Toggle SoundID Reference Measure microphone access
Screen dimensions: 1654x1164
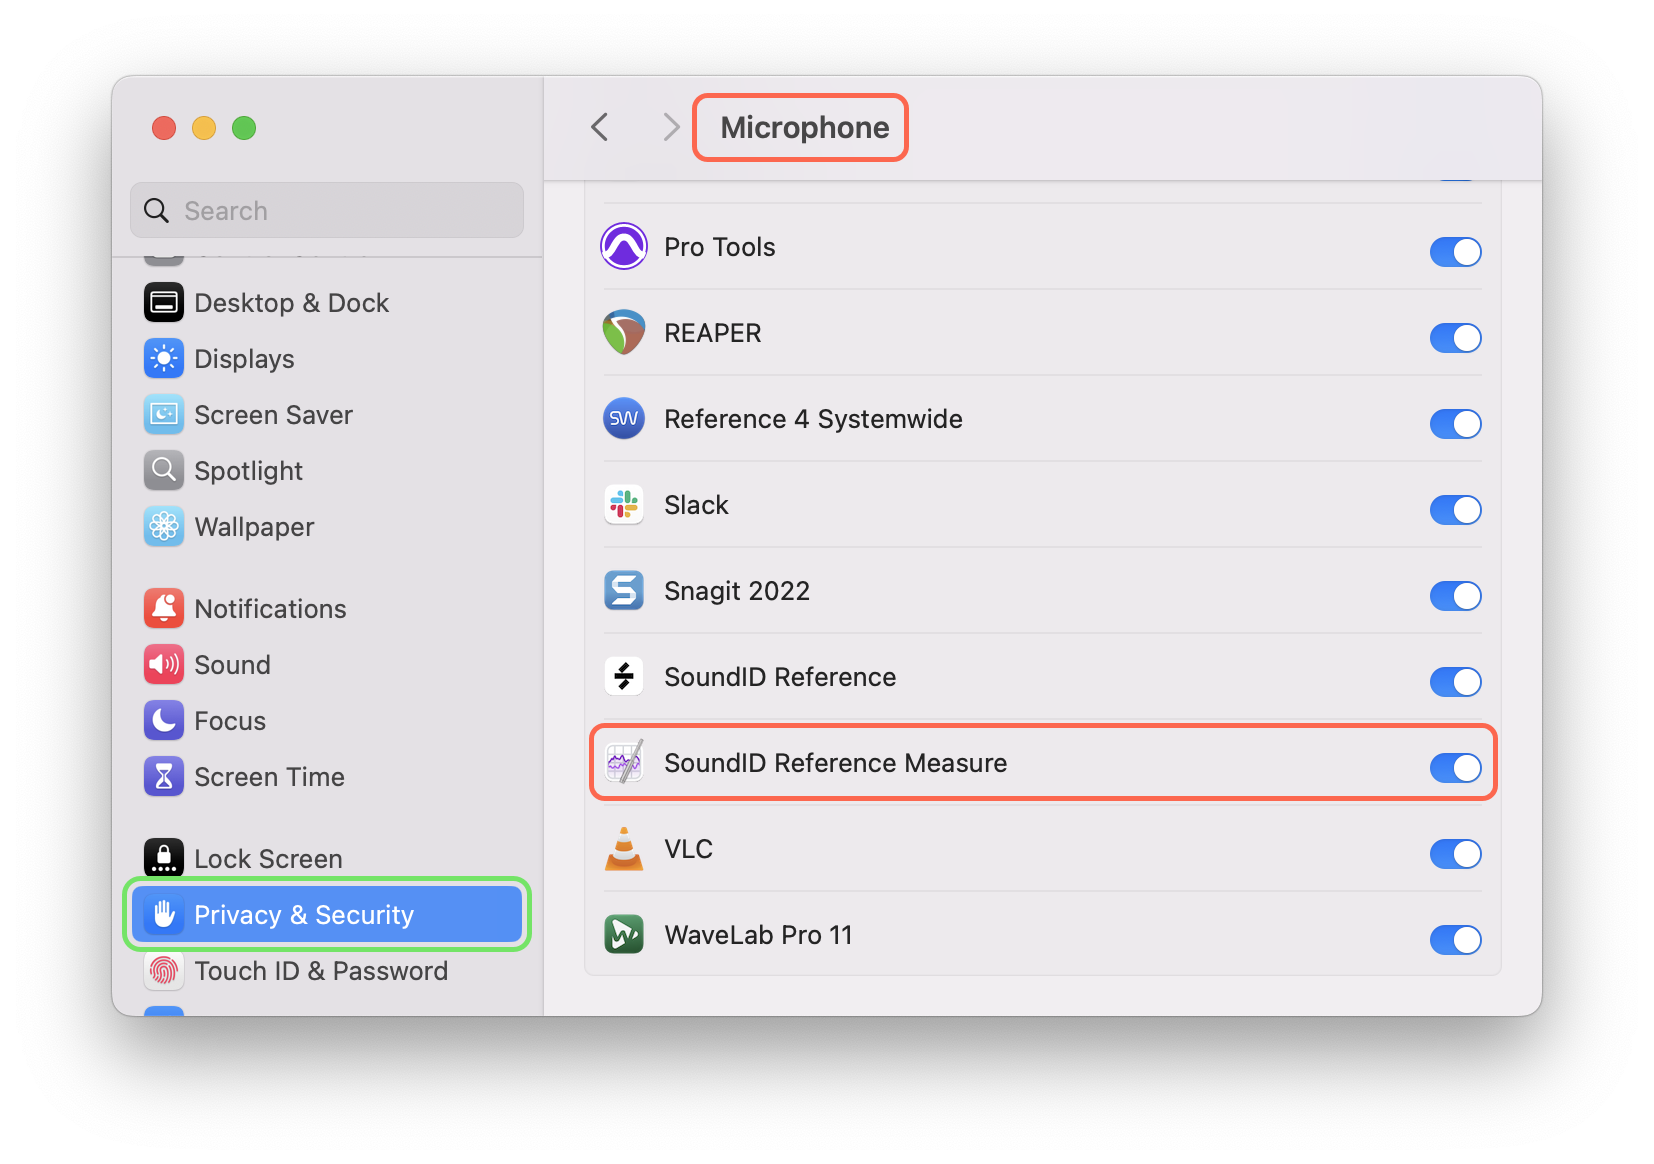(1456, 768)
